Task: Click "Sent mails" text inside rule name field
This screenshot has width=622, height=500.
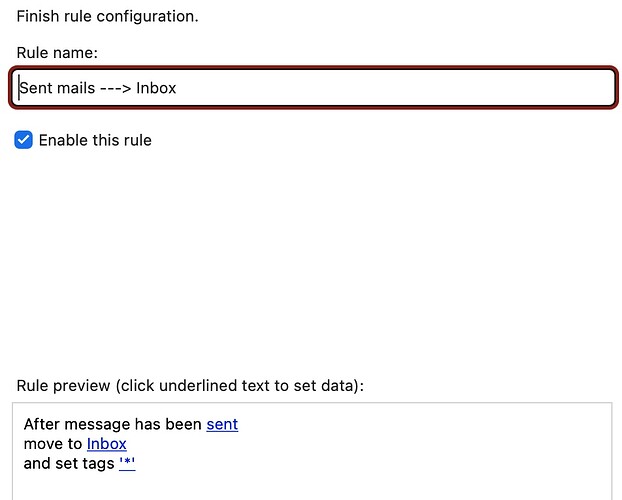Action: 56,88
